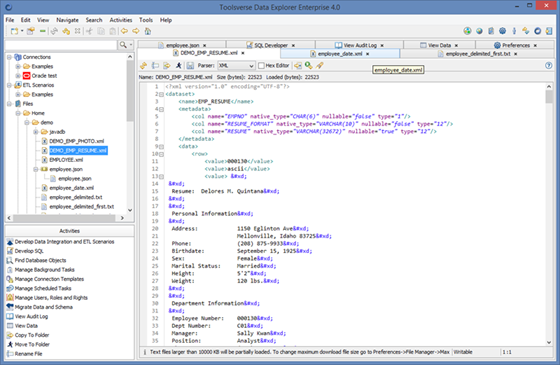Screen dimensions: 560x365
Task: Click the blue gear icon in top-right toolbar
Action: 502,31
